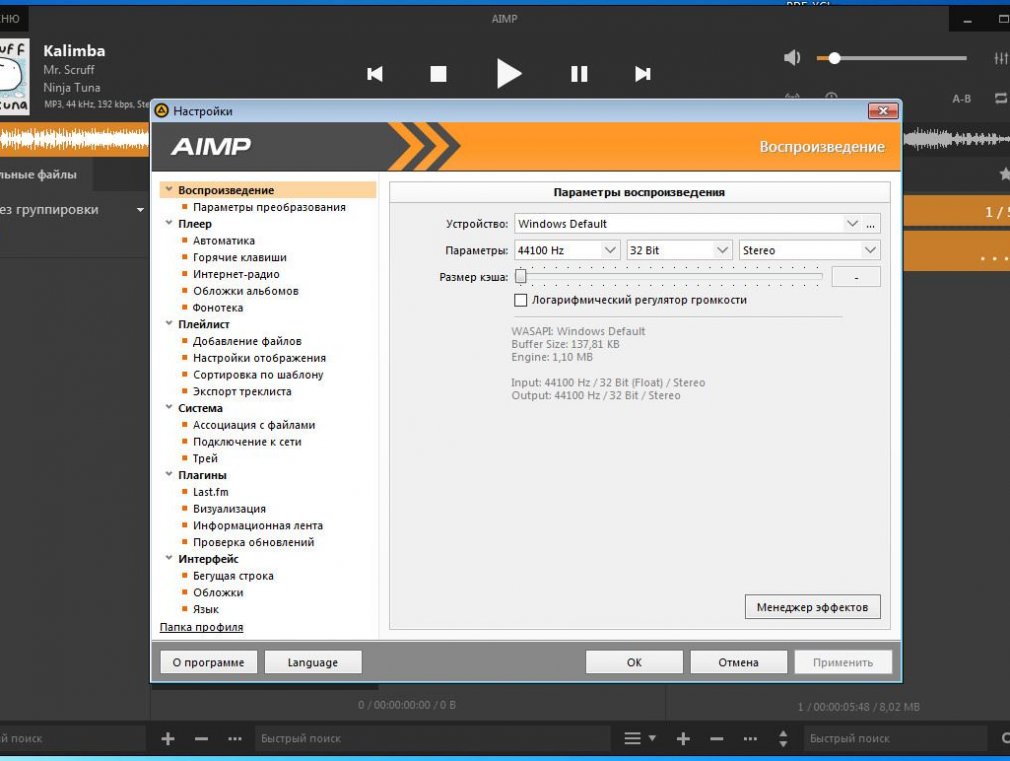This screenshot has height=761, width=1010.
Task: Open Бегущая строка settings page
Action: [x=233, y=575]
